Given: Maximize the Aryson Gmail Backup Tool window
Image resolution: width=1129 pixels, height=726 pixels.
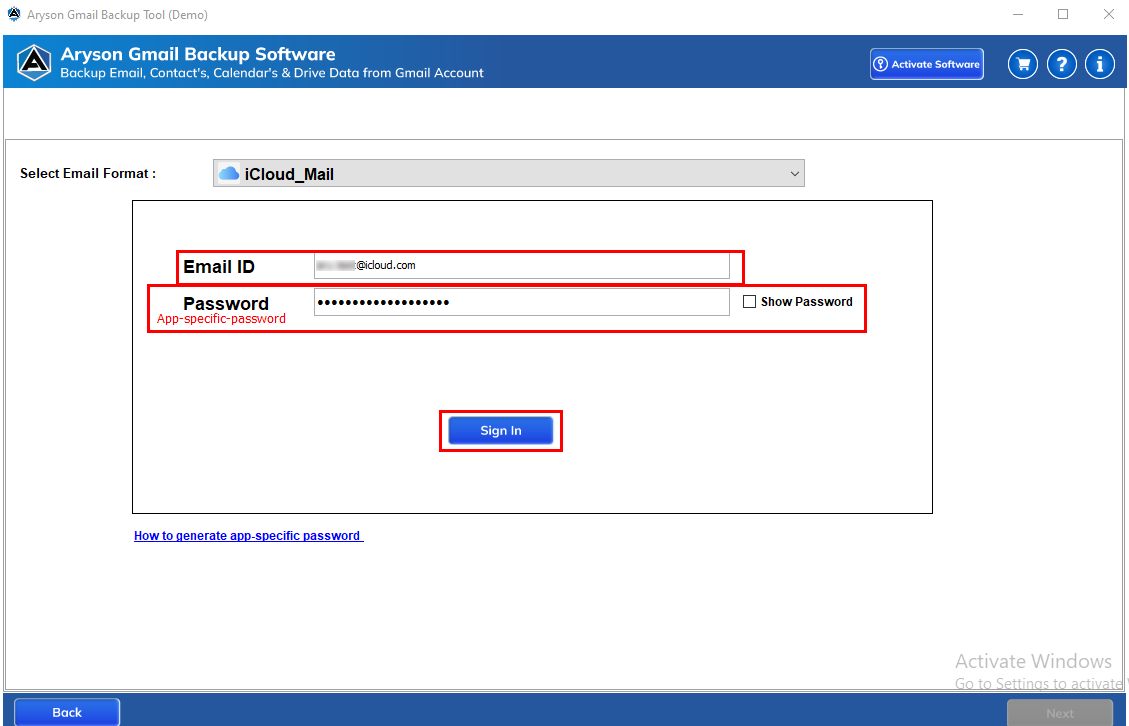Looking at the screenshot, I should [1063, 14].
